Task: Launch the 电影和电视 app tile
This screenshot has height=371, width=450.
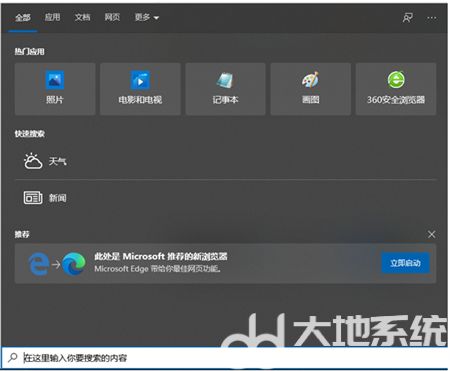Action: [140, 89]
